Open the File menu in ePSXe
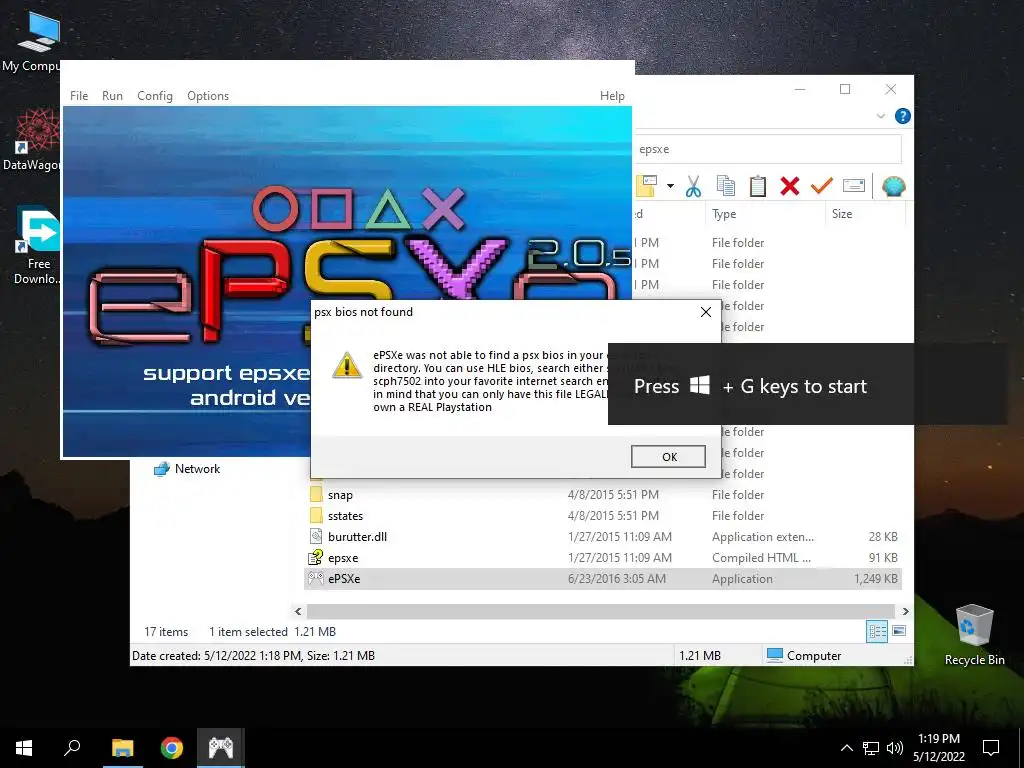Screen dimensions: 1024x768 pos(79,96)
